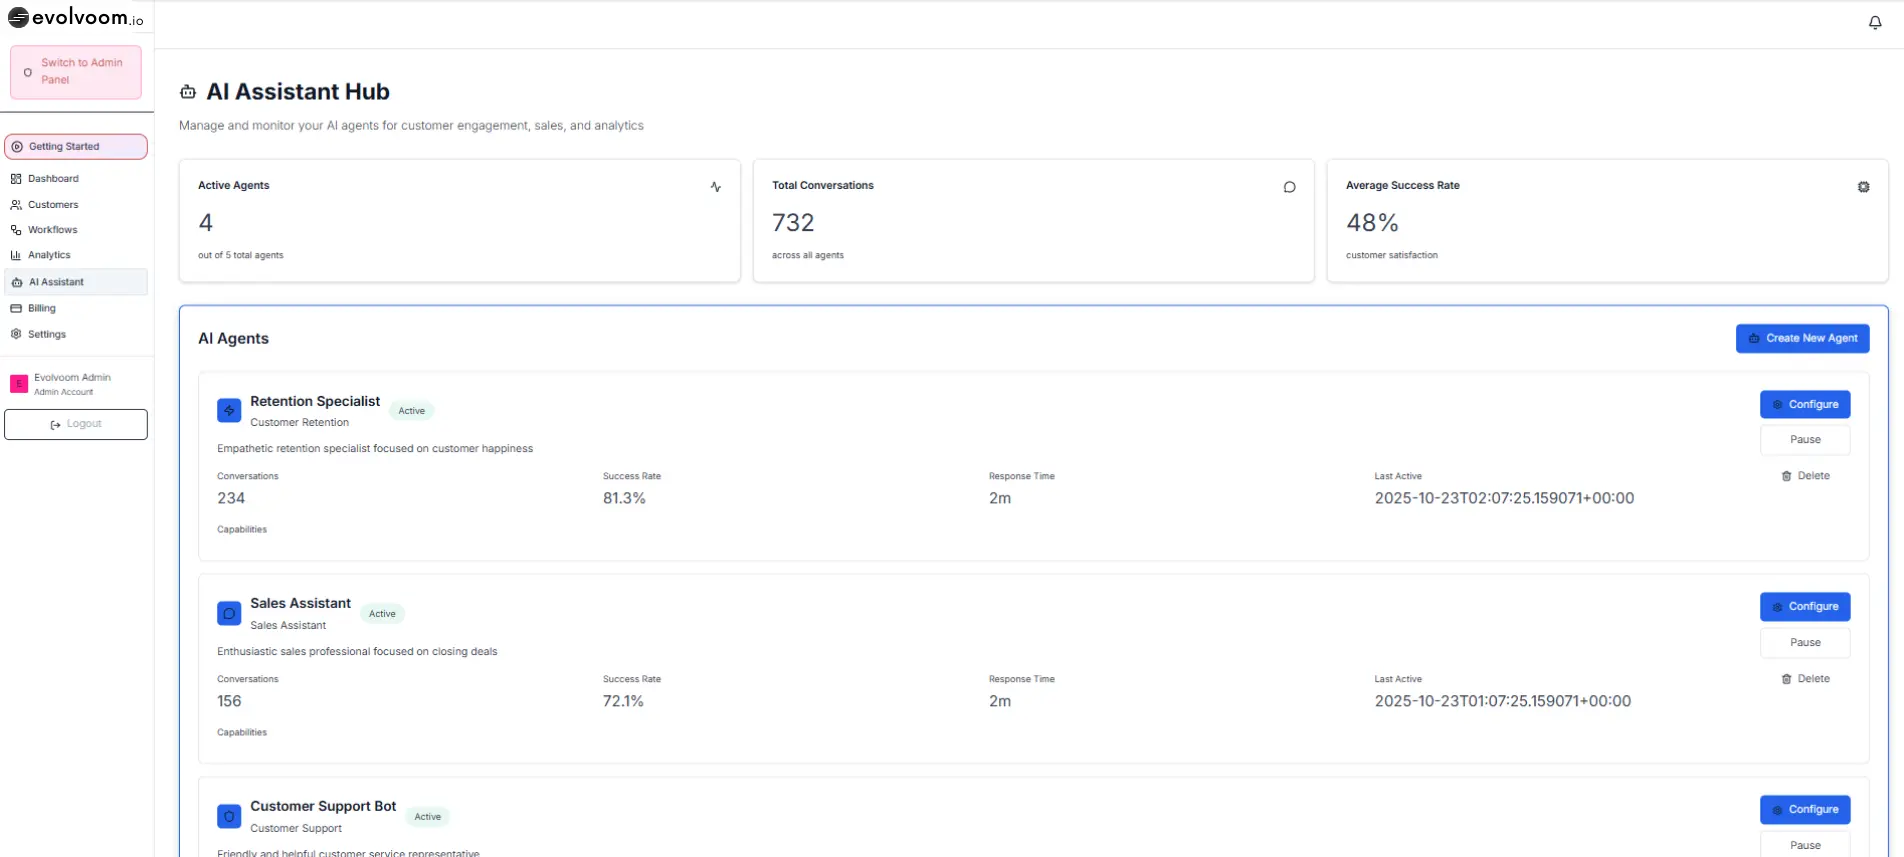Open Getting Started in sidebar
This screenshot has width=1904, height=857.
(76, 147)
